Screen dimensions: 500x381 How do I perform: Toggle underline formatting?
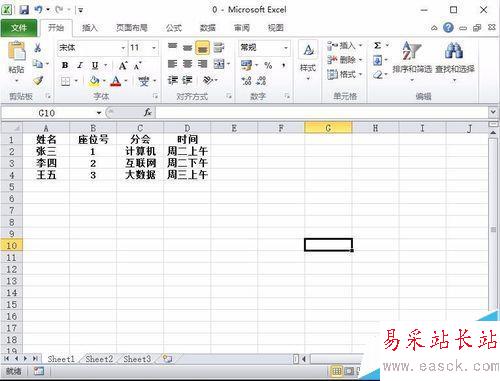pyautogui.click(x=95, y=65)
